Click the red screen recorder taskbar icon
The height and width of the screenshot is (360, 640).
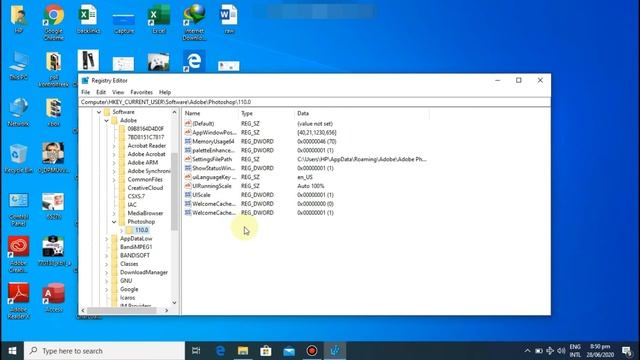pos(312,351)
